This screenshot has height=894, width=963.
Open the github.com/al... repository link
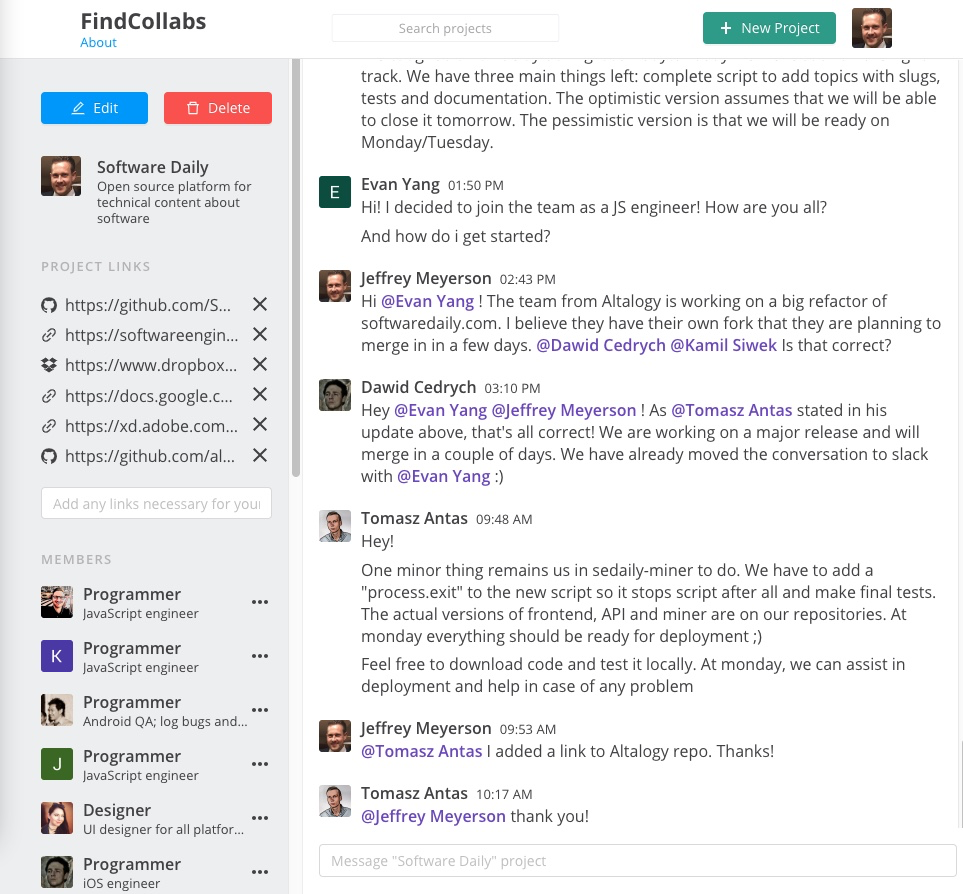(x=151, y=456)
